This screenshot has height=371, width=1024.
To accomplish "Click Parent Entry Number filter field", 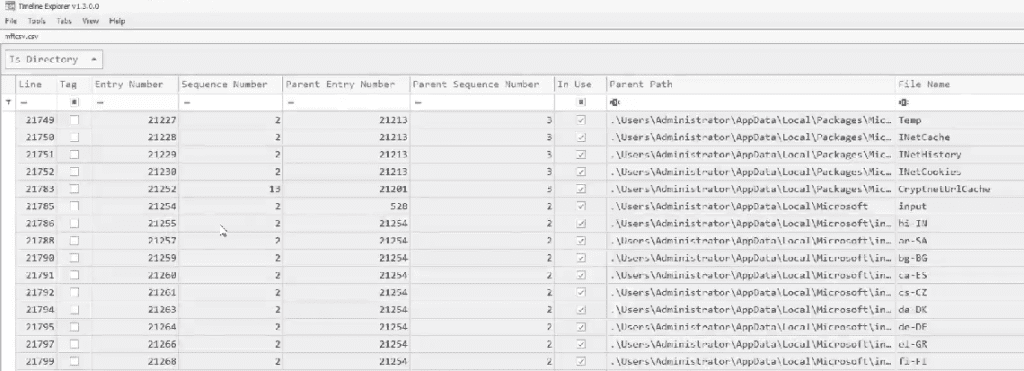I will coord(346,103).
